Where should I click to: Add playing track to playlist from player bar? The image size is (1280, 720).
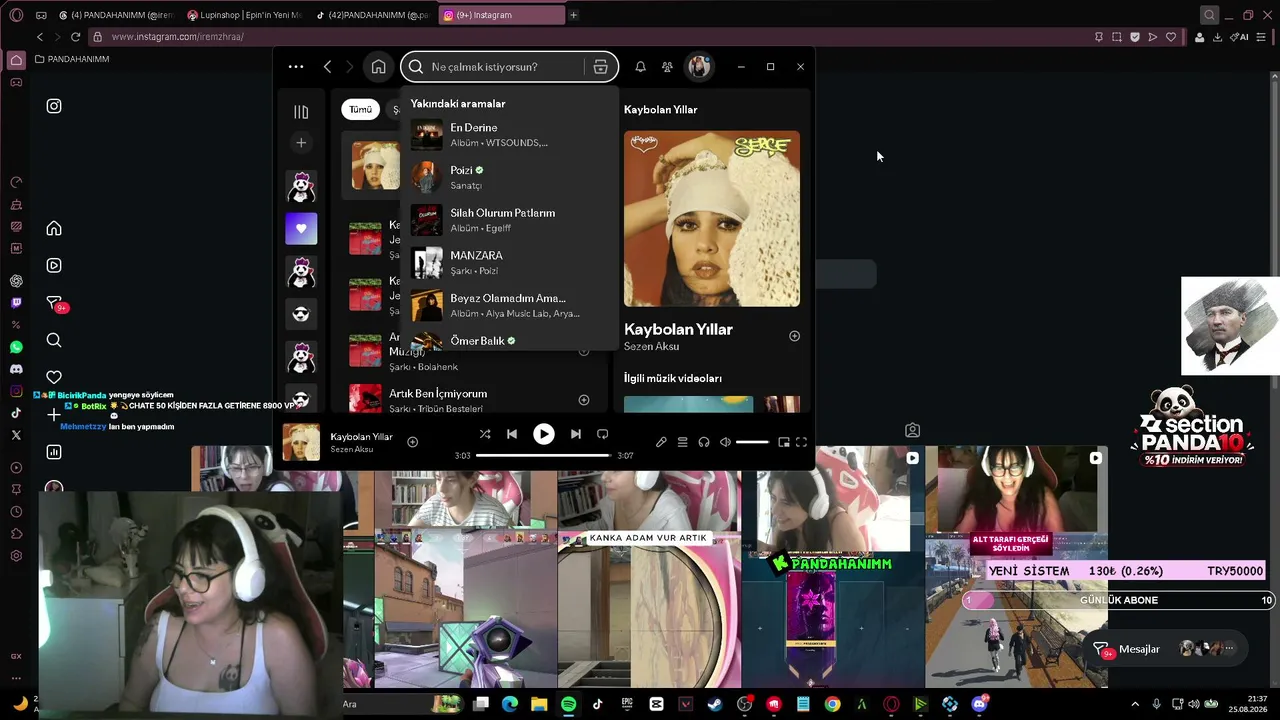tap(412, 442)
